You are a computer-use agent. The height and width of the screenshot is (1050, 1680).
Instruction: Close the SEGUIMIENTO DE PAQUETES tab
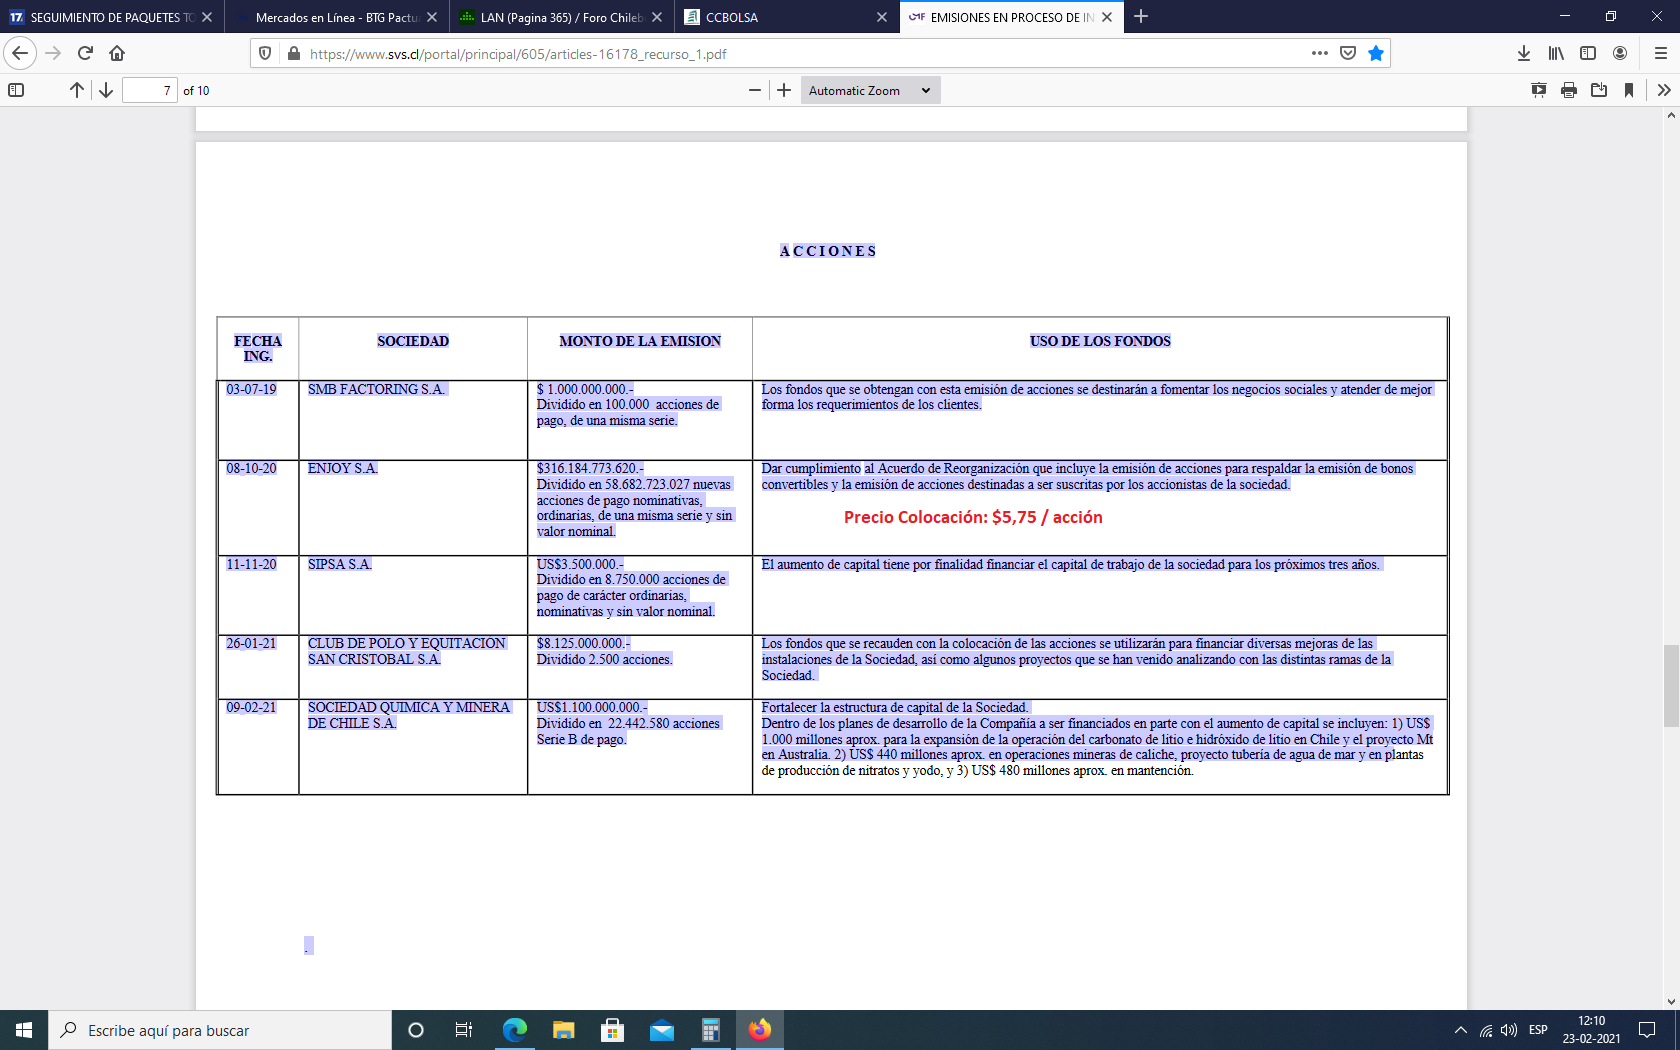click(x=207, y=17)
